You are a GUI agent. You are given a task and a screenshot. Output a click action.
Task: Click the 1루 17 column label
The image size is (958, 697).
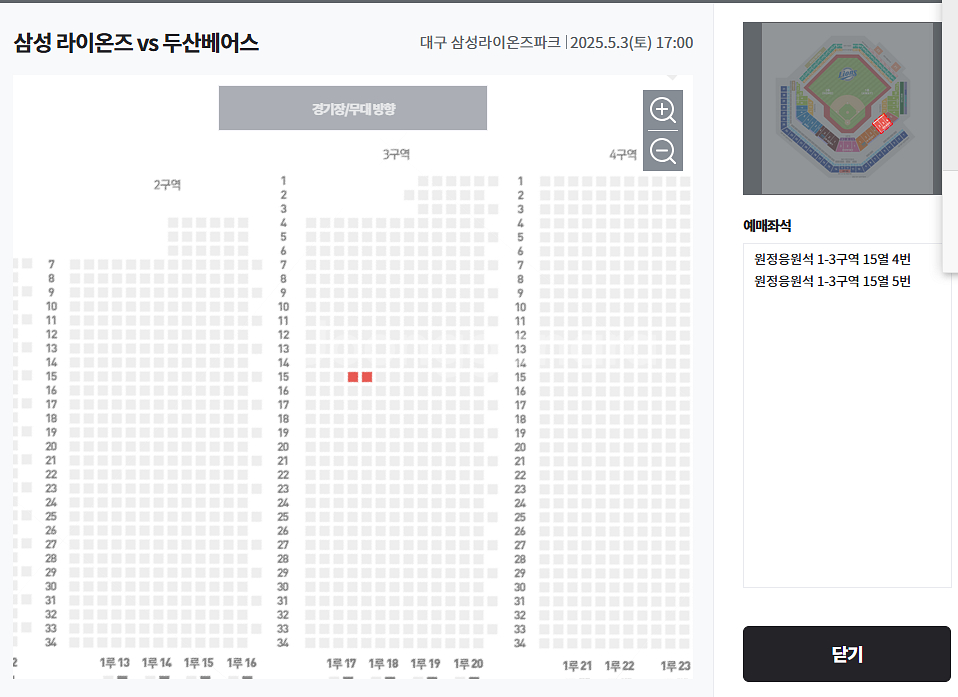coord(341,663)
